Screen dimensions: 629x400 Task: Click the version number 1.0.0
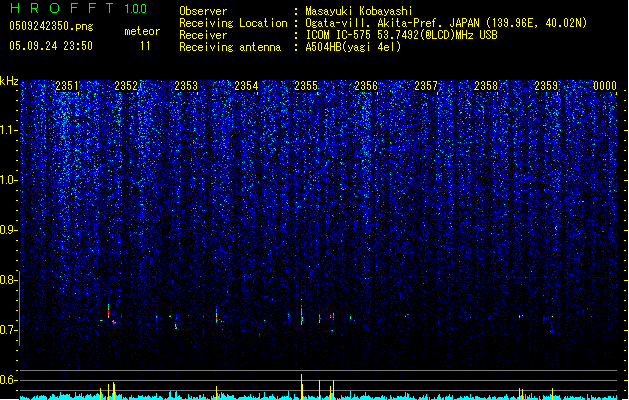click(x=136, y=9)
